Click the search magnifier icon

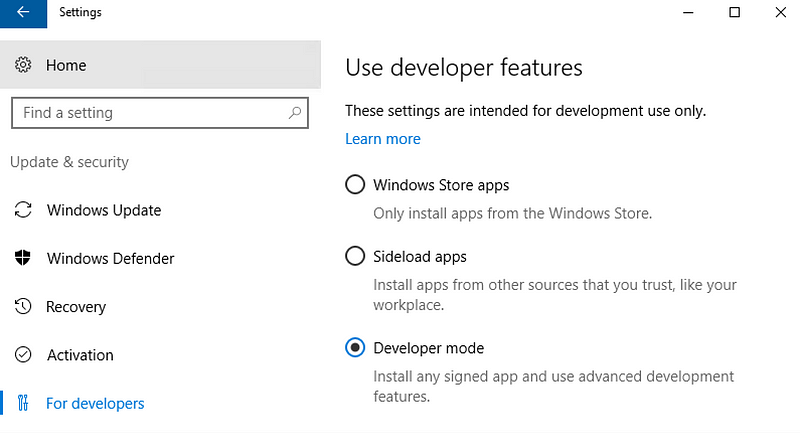click(295, 113)
